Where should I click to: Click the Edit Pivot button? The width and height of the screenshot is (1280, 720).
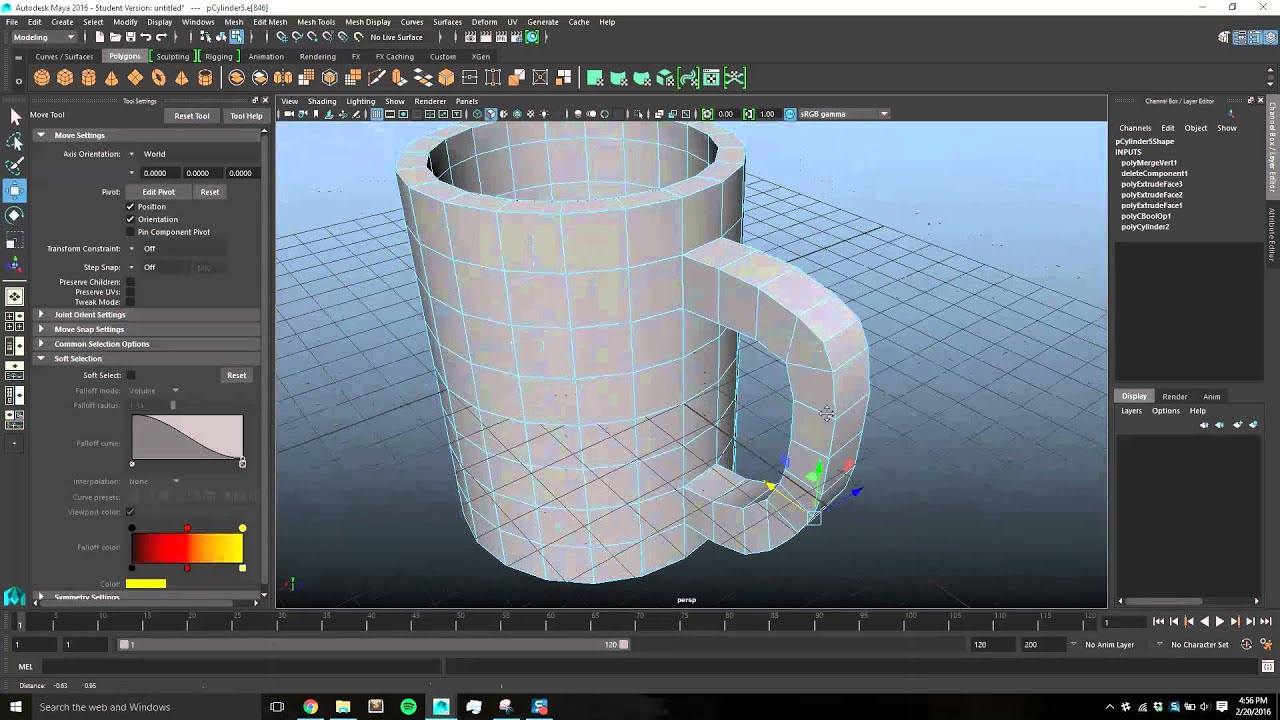pos(158,192)
